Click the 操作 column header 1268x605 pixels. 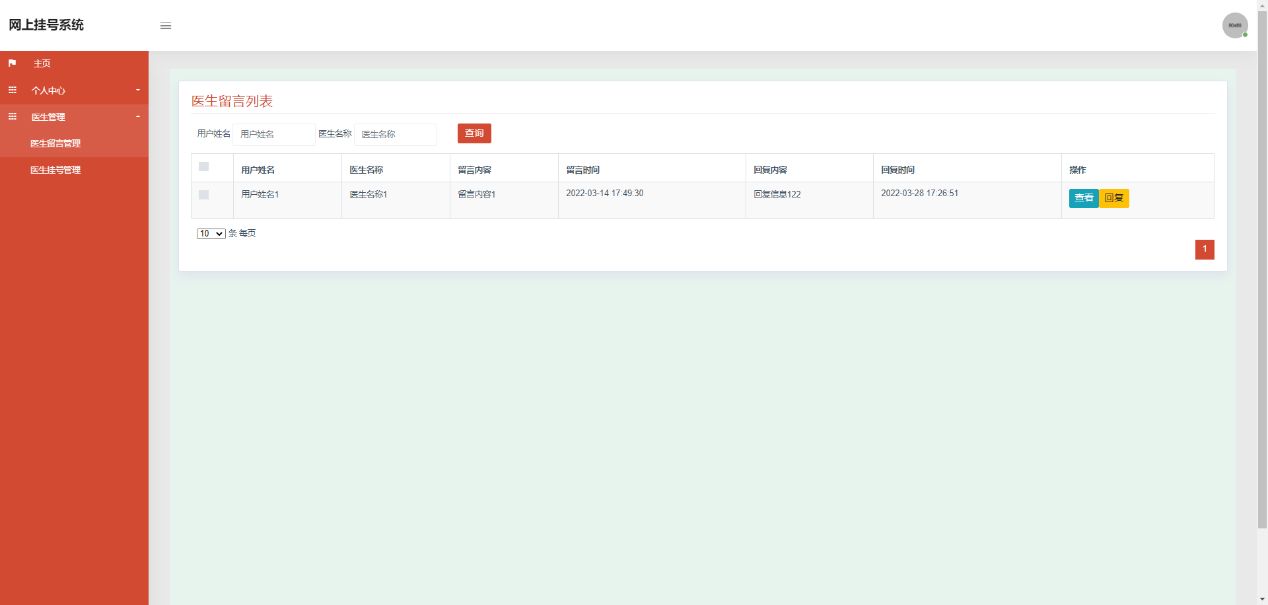tap(1078, 170)
